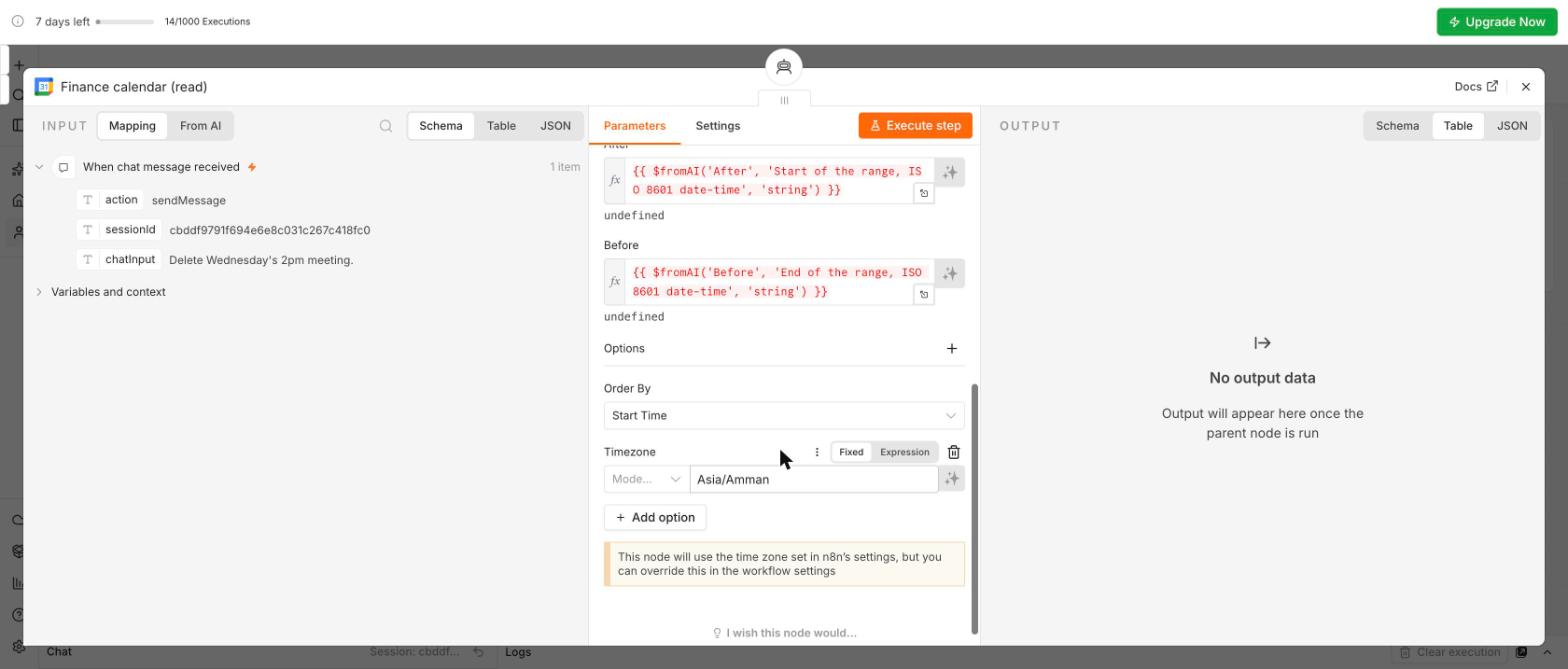Click the AI sparkle icon beside Timezone field

point(952,479)
